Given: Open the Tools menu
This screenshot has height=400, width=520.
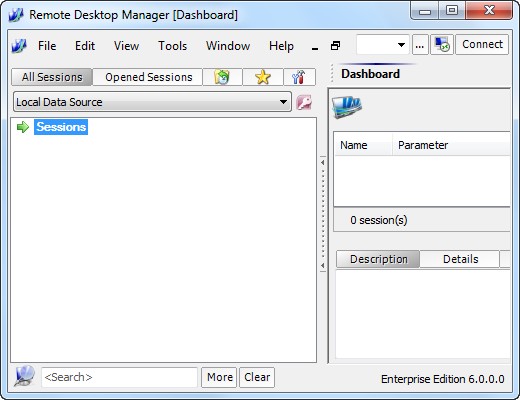Looking at the screenshot, I should 173,46.
